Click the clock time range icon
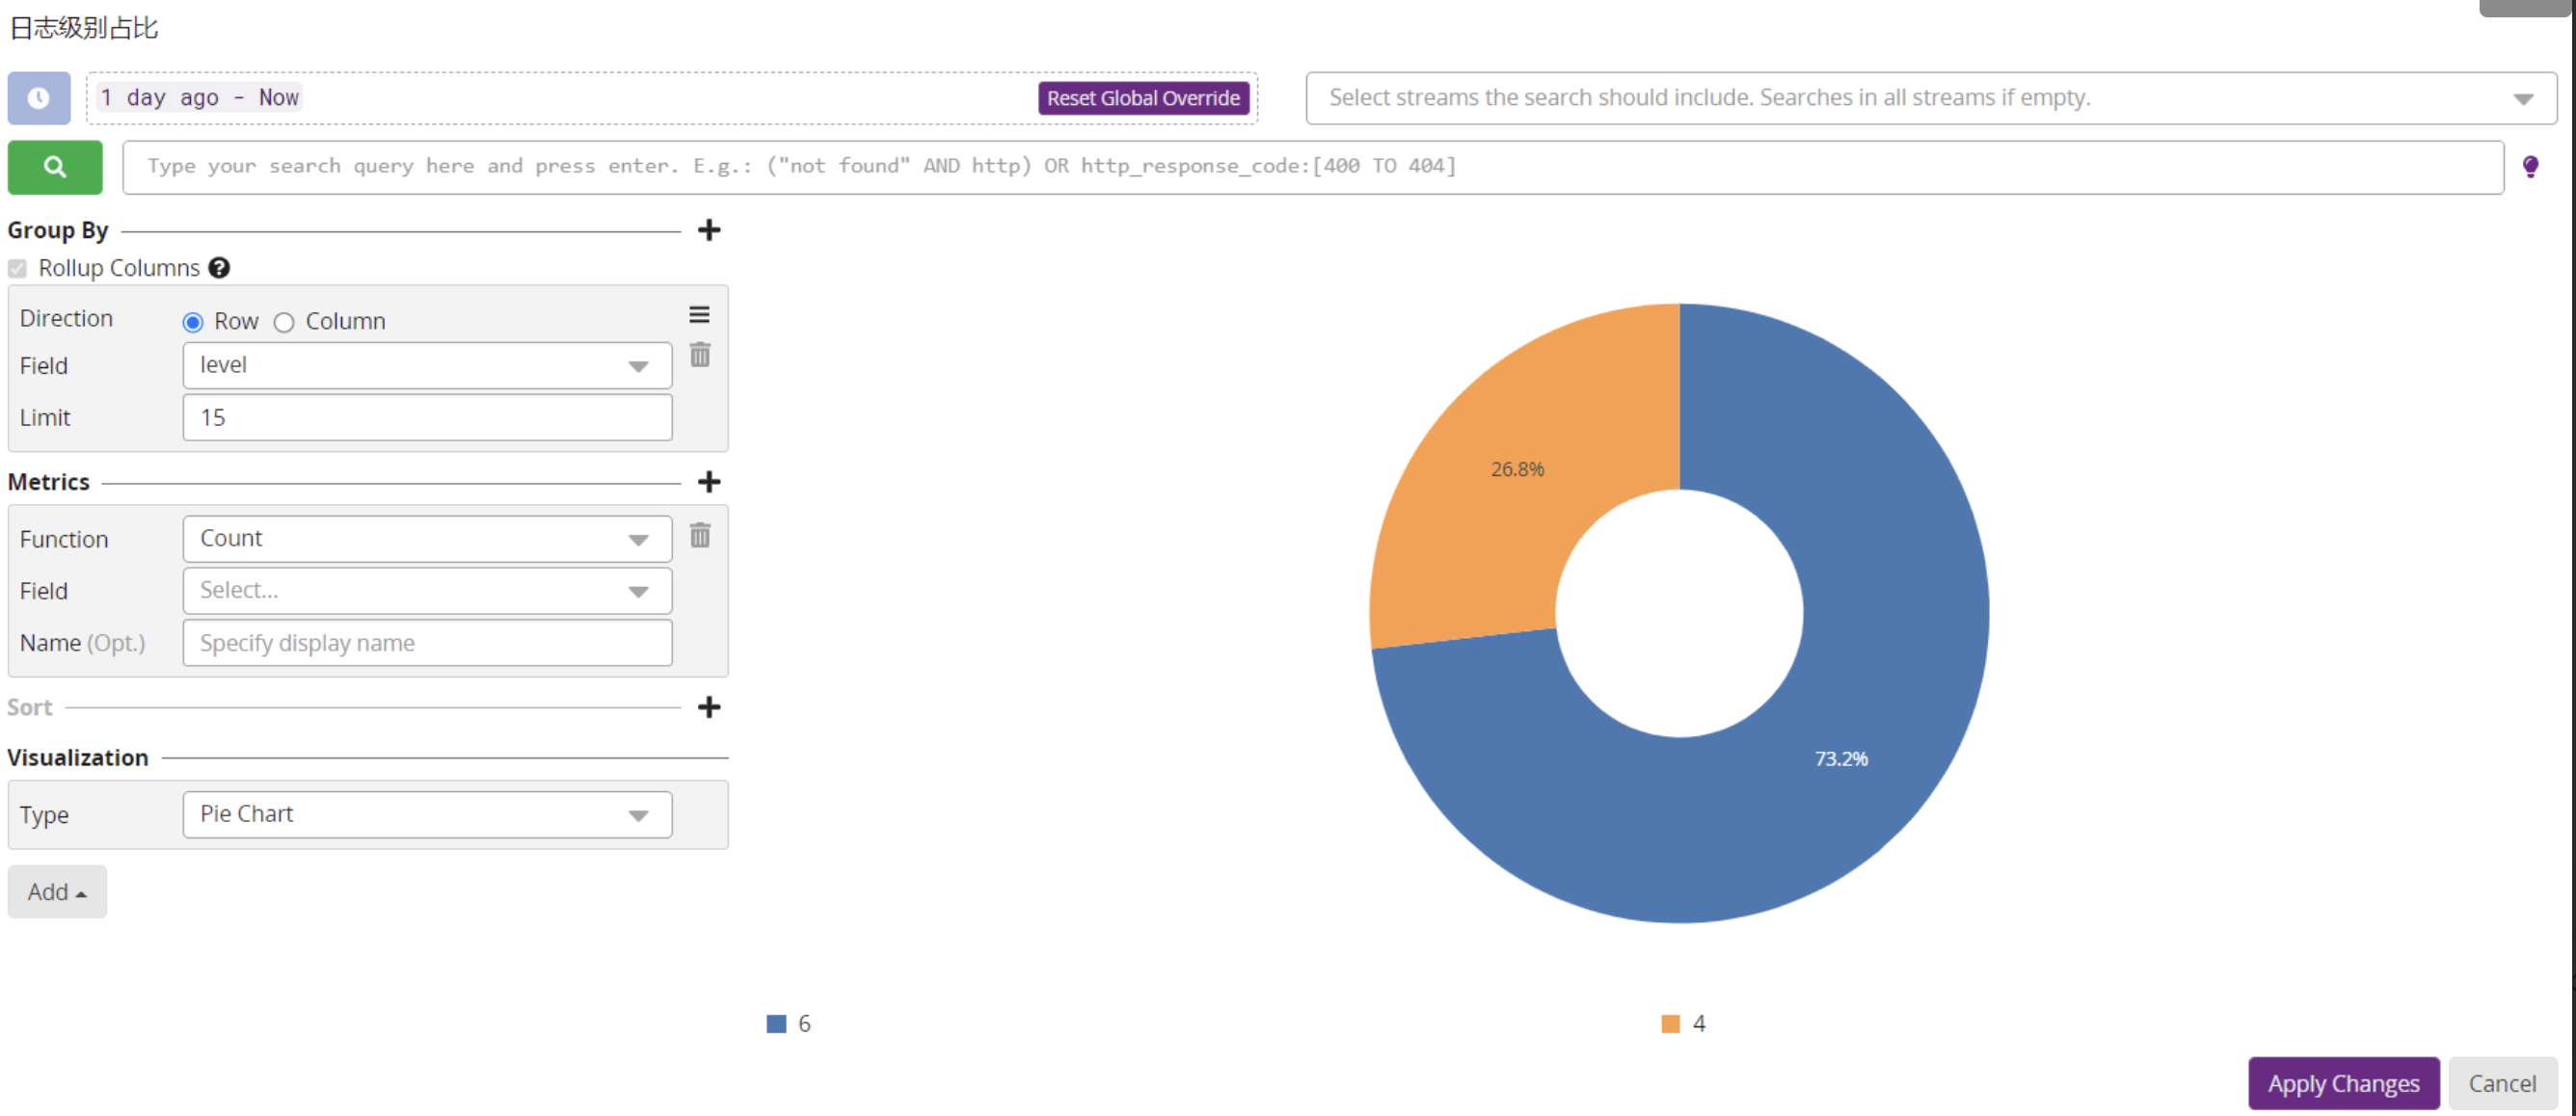 (38, 98)
